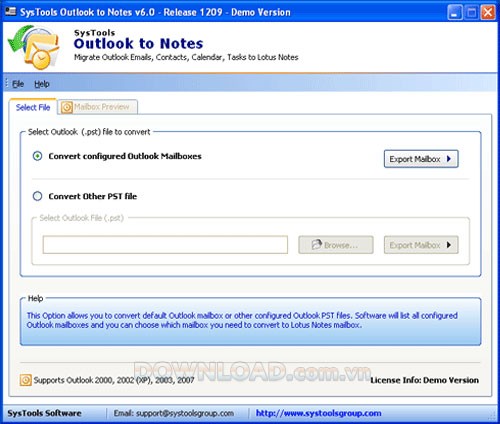This screenshot has width=500, height=424.
Task: Close the SysTools Outlook to Notes window
Action: pos(488,13)
